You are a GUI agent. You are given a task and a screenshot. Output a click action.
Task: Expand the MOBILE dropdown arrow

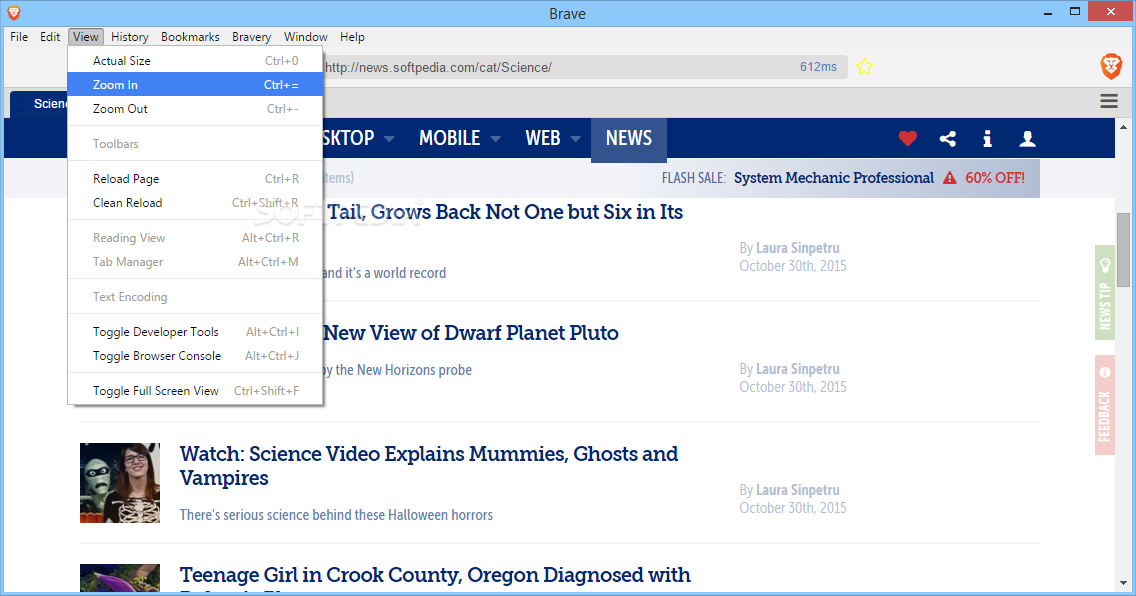(x=496, y=138)
